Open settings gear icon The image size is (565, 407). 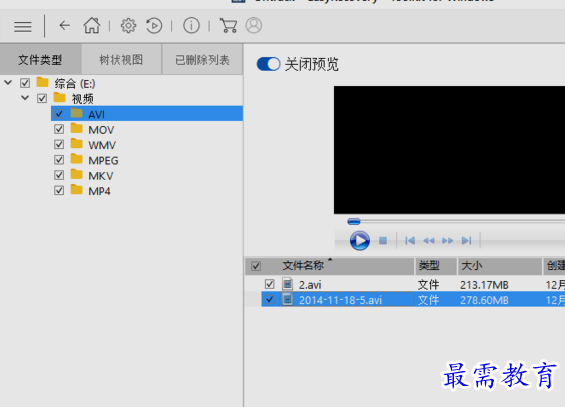[128, 26]
